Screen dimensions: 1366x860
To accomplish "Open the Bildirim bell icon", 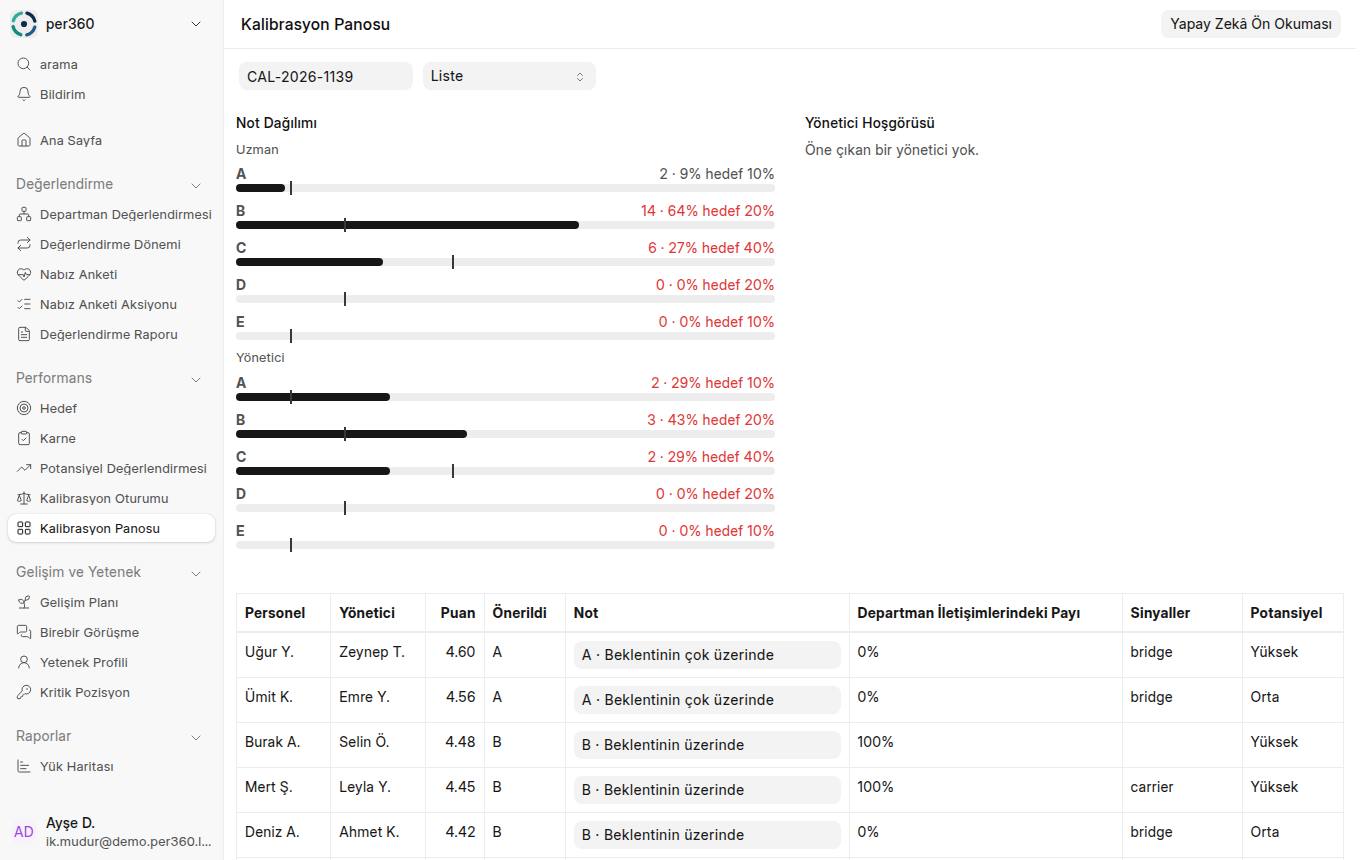I will click(24, 94).
